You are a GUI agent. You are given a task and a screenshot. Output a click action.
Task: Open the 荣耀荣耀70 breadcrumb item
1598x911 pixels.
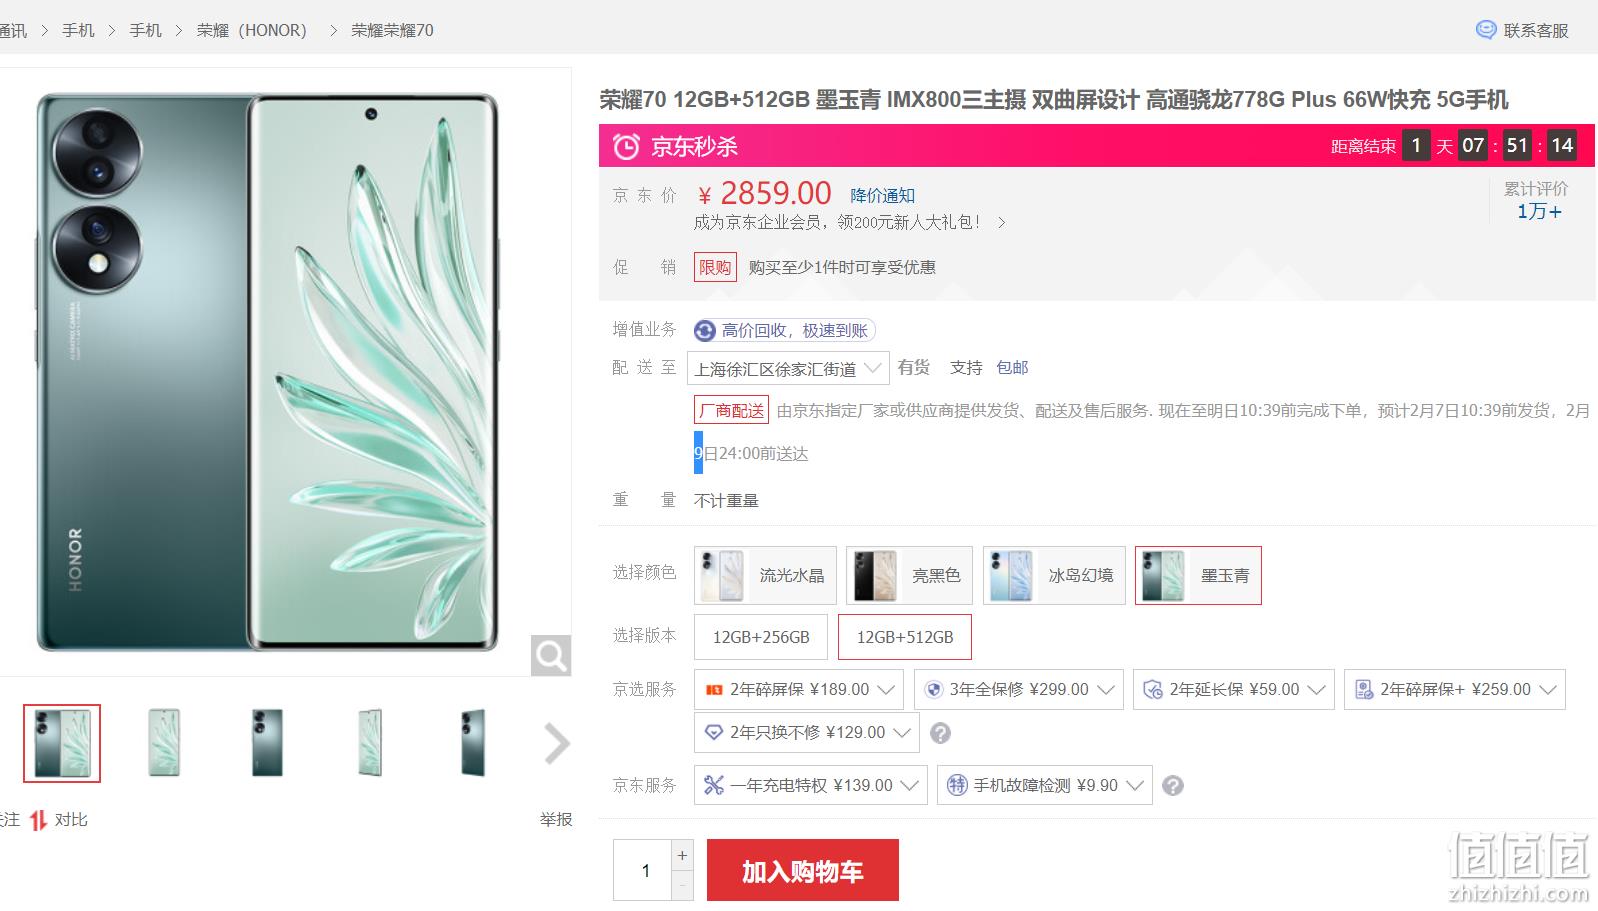tap(392, 30)
